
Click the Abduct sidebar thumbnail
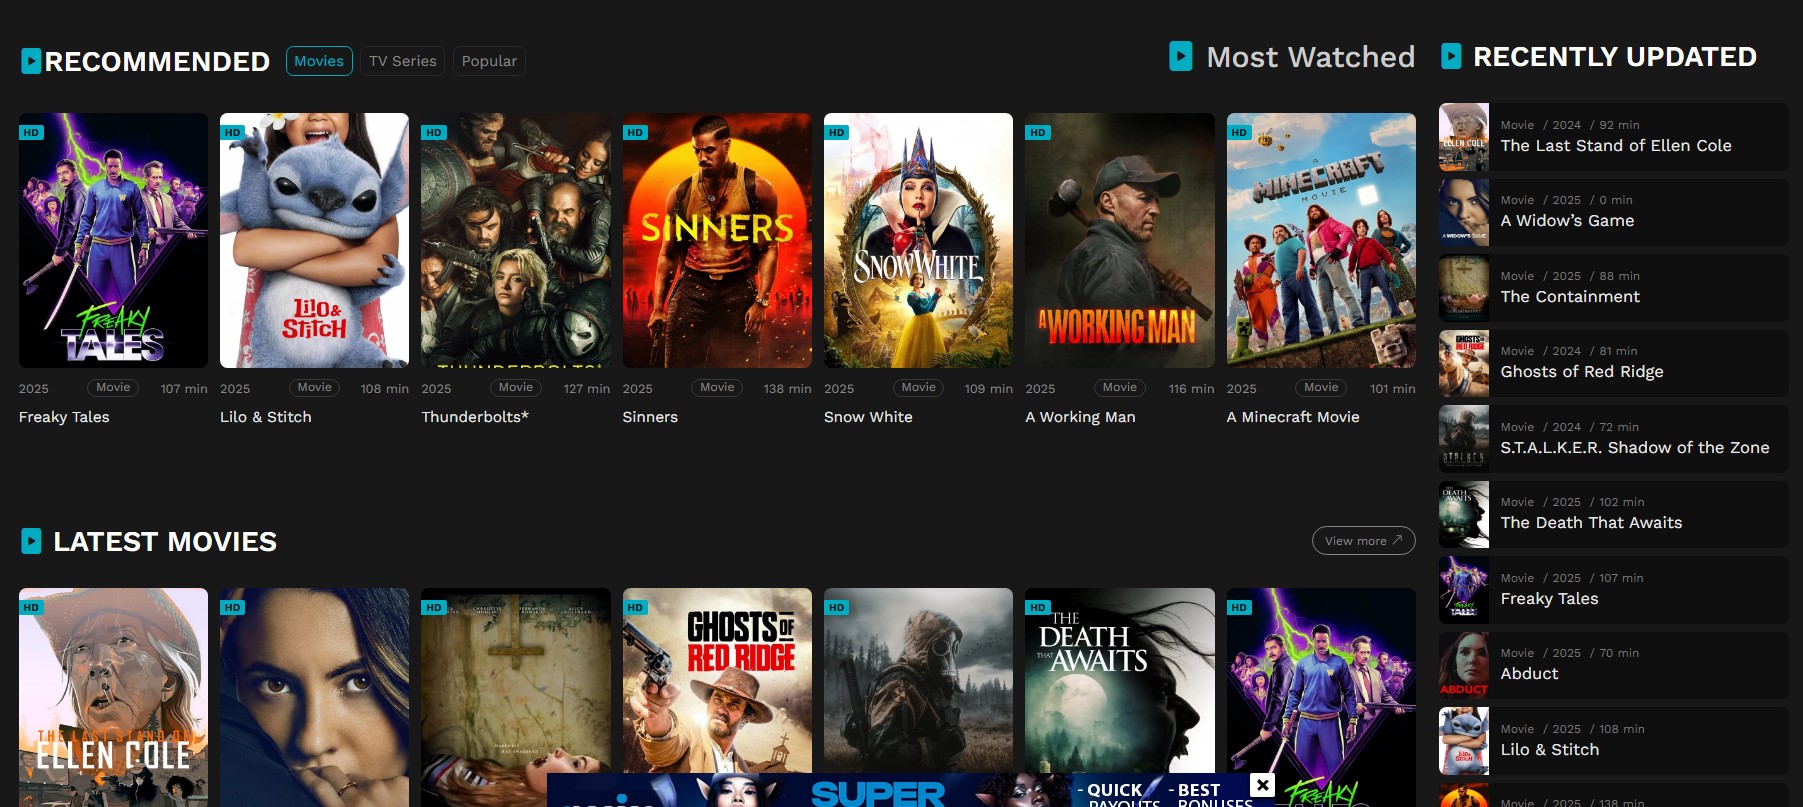point(1464,665)
